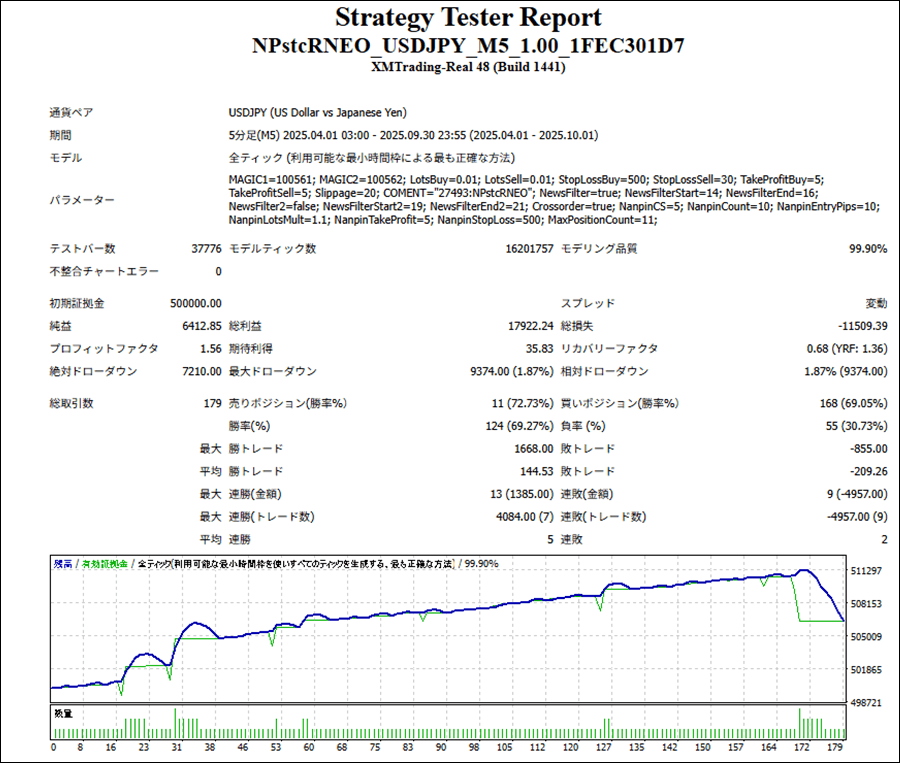The height and width of the screenshot is (763, 900).
Task: Click the XMTrading-Real 48 build line
Action: pos(468,67)
